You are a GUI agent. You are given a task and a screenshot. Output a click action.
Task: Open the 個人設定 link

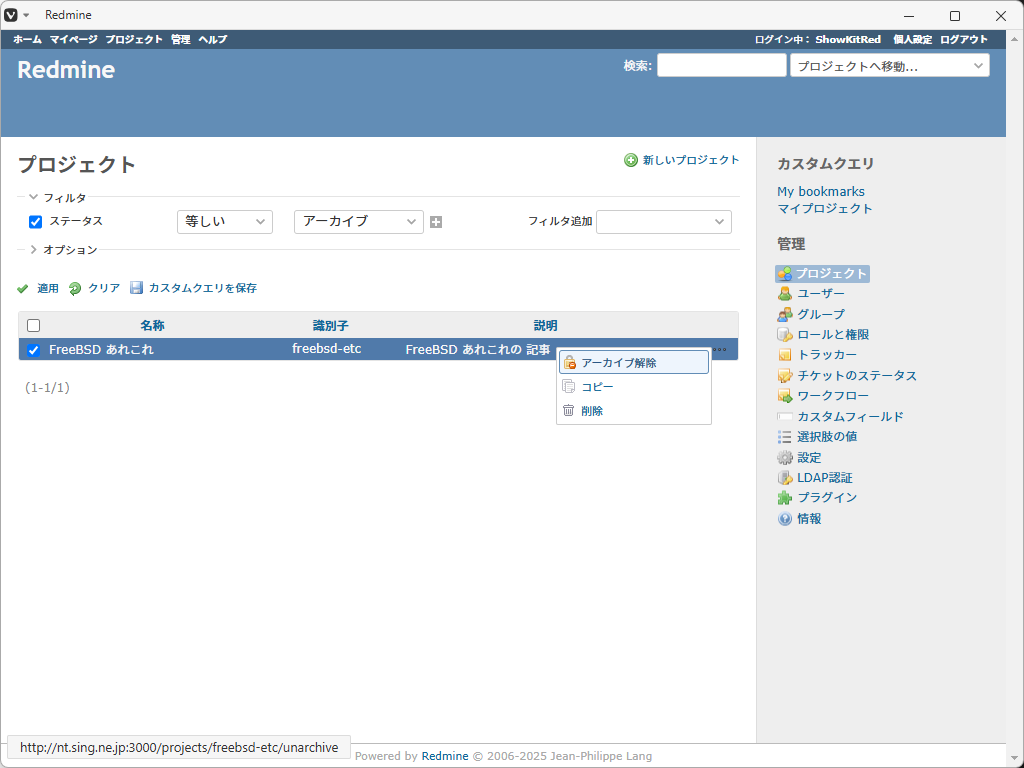pos(912,39)
